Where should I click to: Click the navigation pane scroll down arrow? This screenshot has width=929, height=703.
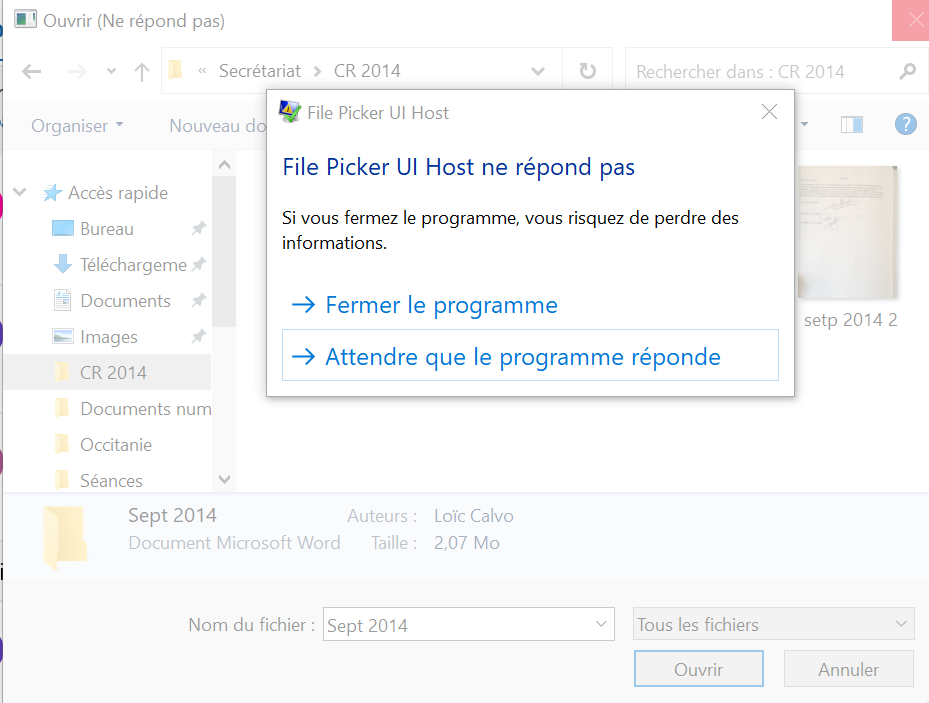225,479
